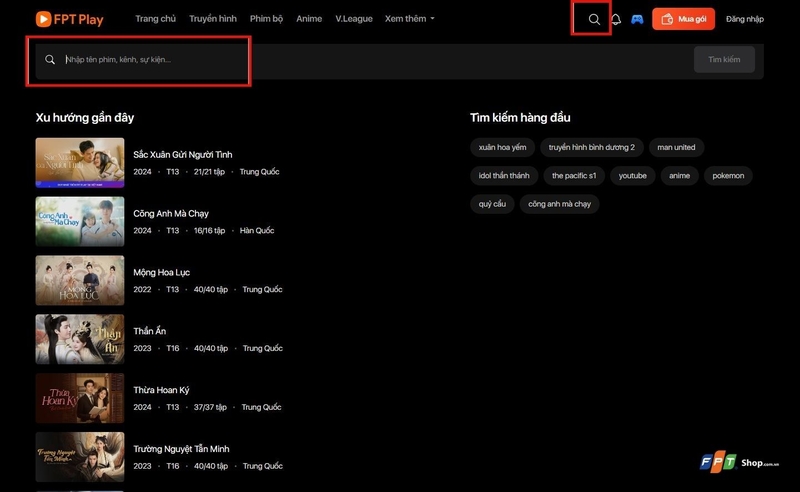Click the Tìm kiếm button

(724, 60)
